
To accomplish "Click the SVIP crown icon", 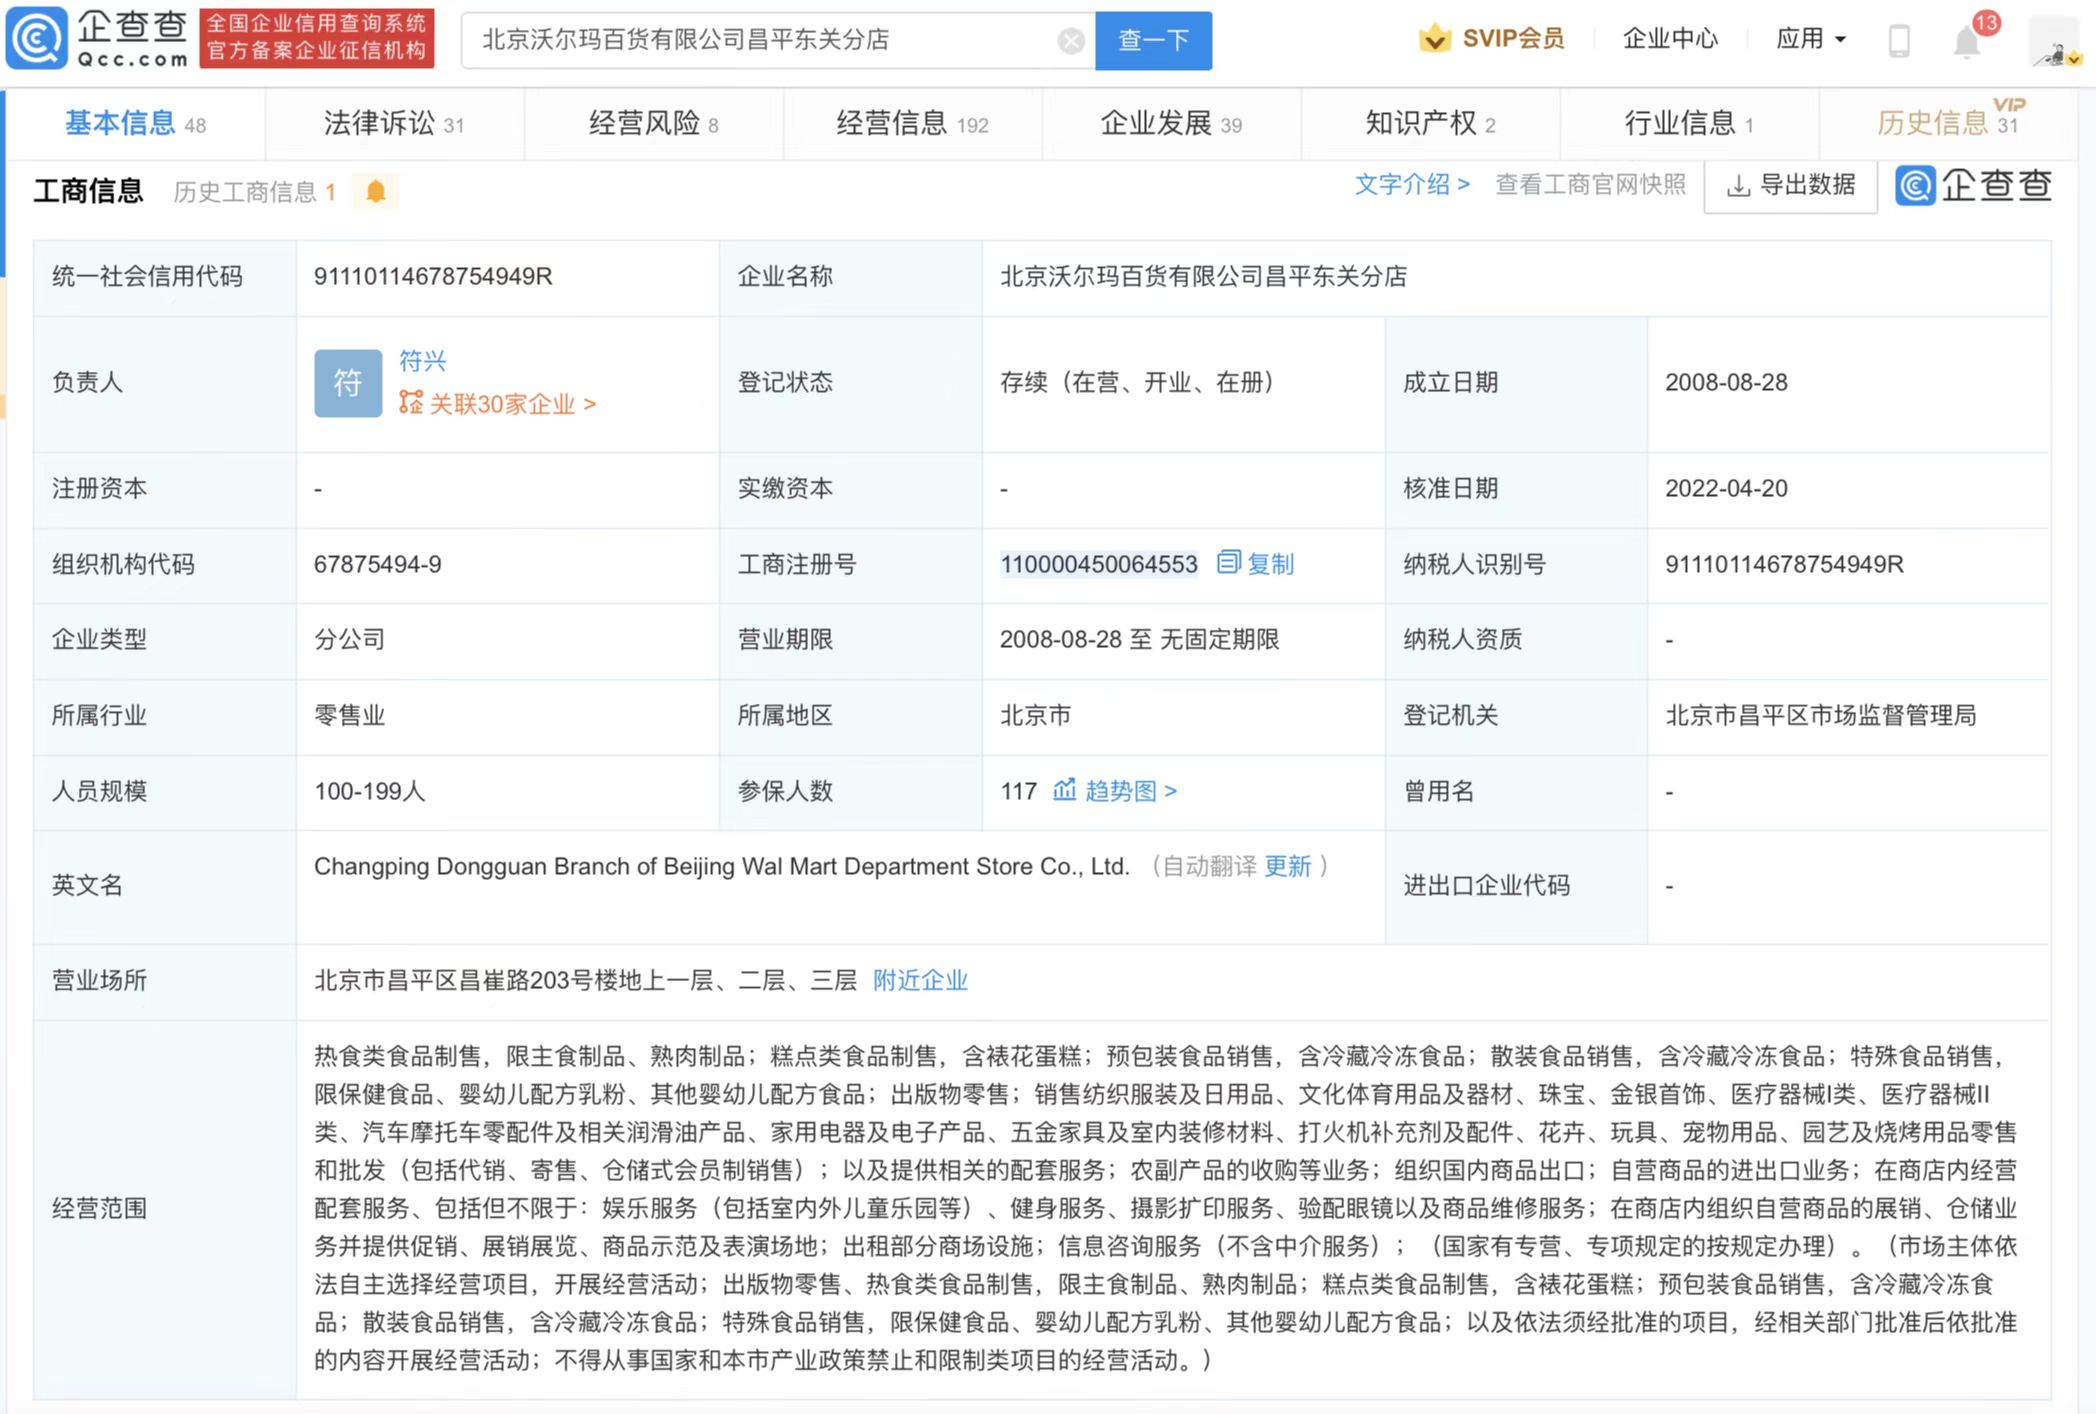I will tap(1434, 39).
